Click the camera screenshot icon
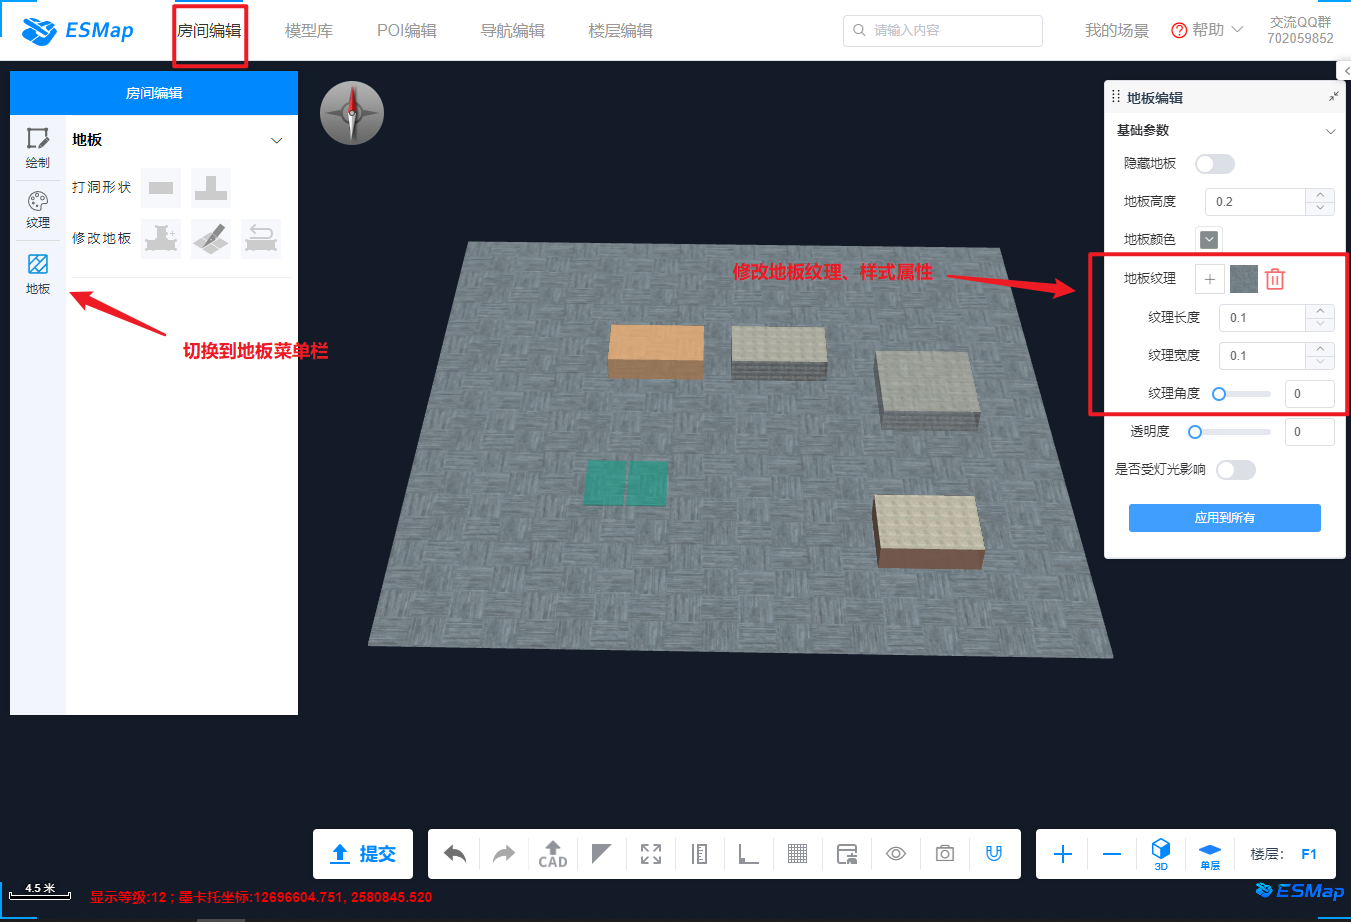Image resolution: width=1351 pixels, height=922 pixels. coord(944,854)
